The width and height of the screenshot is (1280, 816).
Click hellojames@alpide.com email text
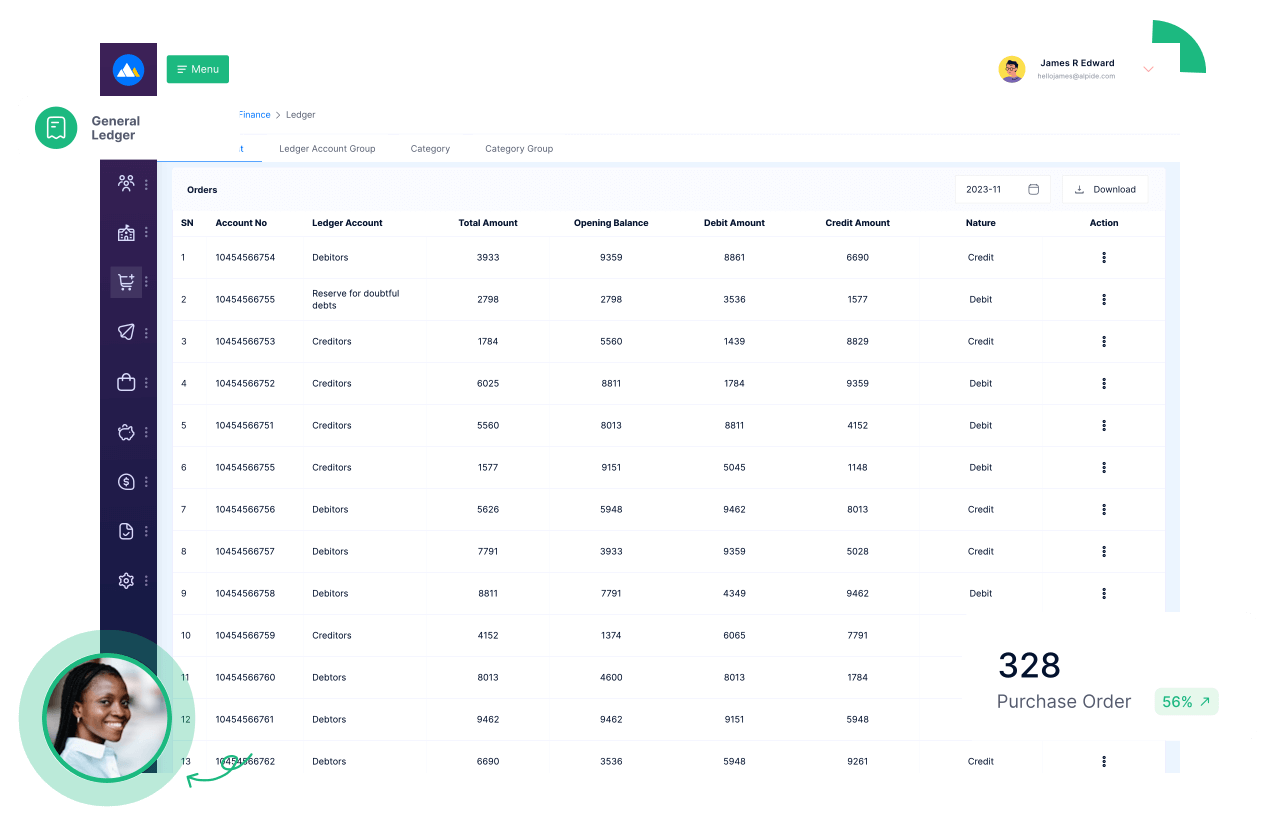pos(1076,76)
